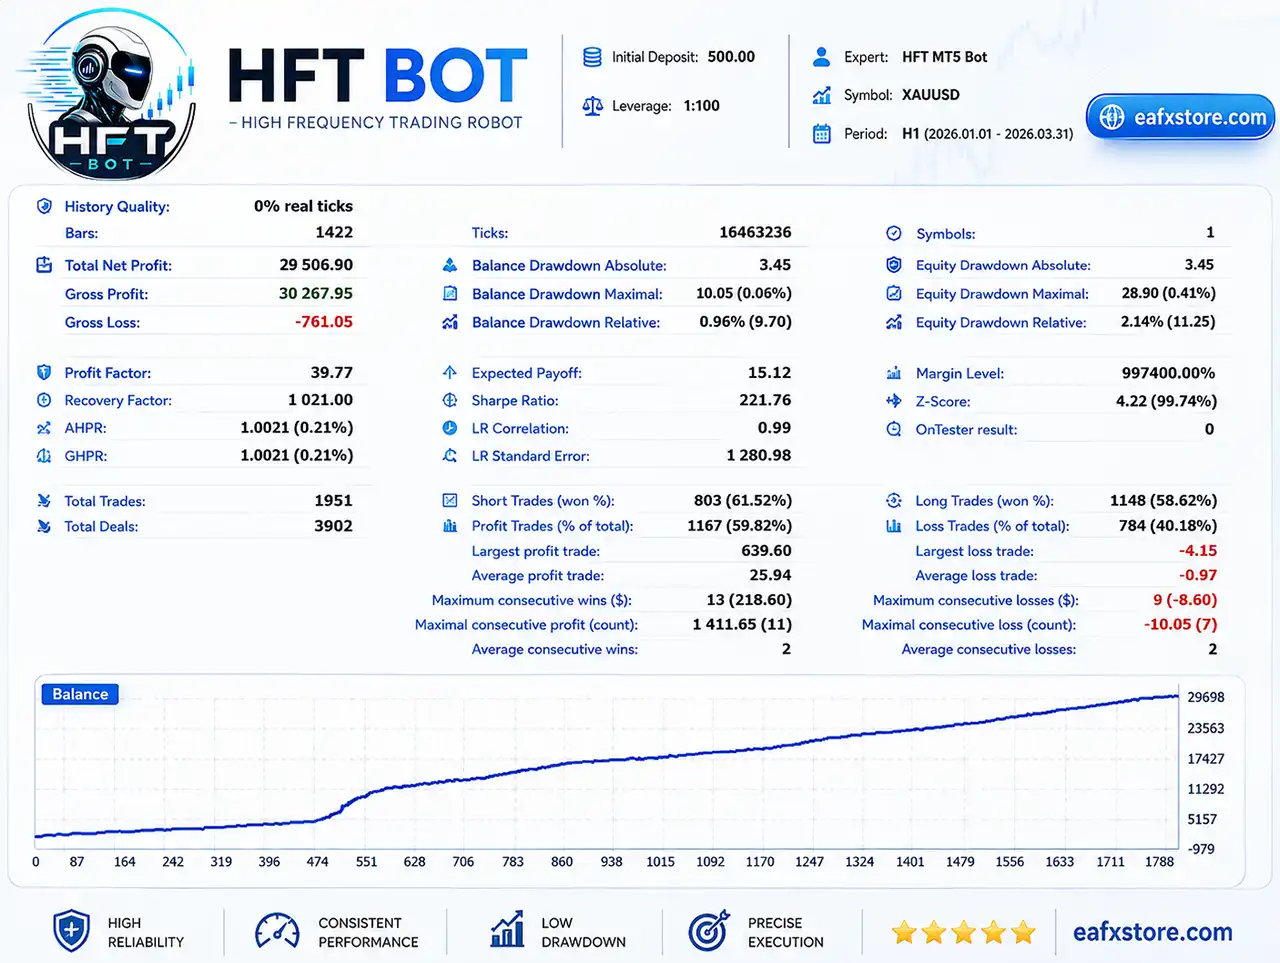Image resolution: width=1280 pixels, height=963 pixels.
Task: Click the Balance Drawdown Relative icon
Action: coord(450,322)
